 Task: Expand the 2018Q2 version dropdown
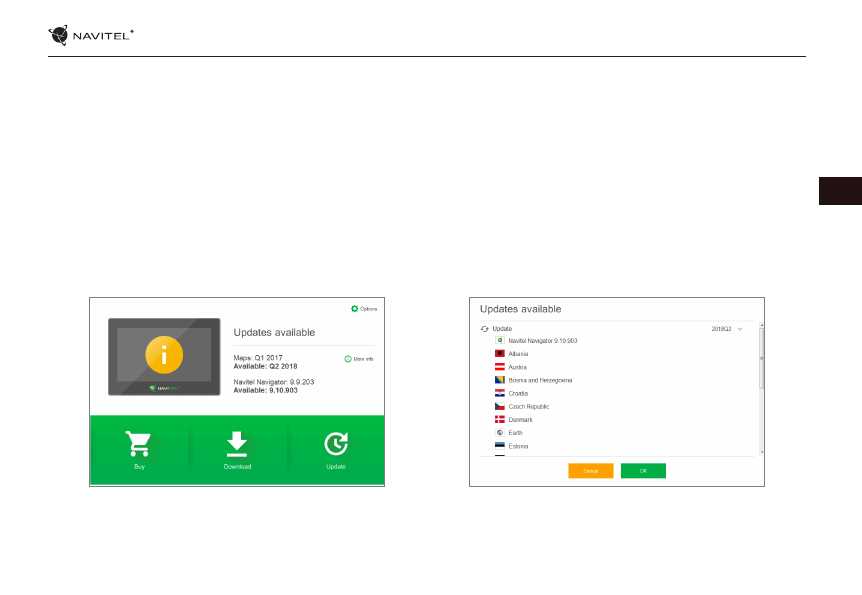point(740,328)
